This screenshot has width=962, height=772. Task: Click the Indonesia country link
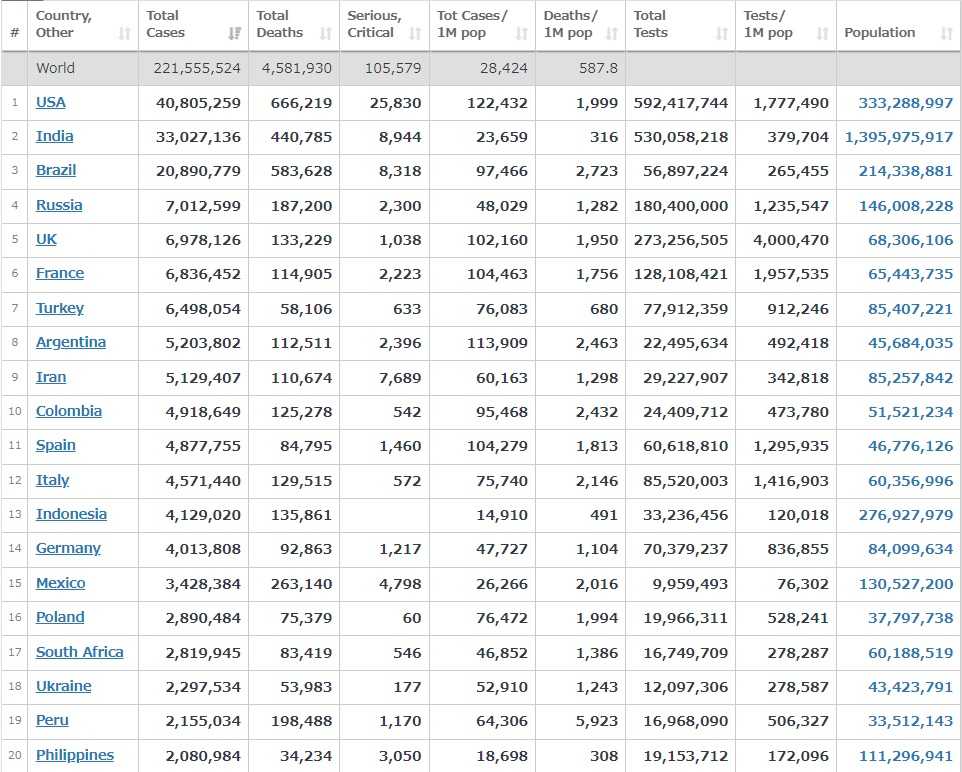coord(71,514)
